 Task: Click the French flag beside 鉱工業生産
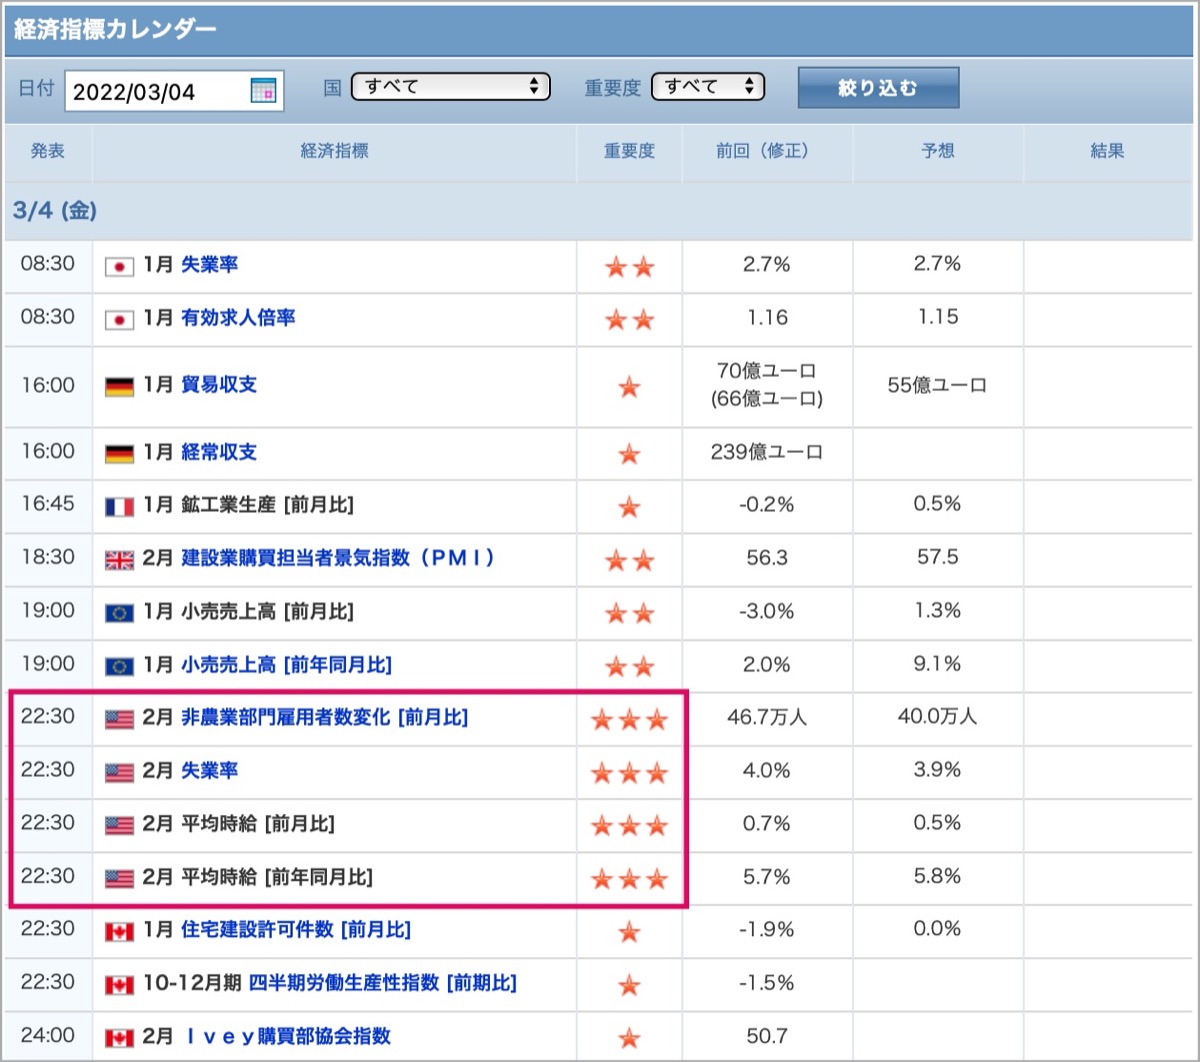[x=119, y=506]
